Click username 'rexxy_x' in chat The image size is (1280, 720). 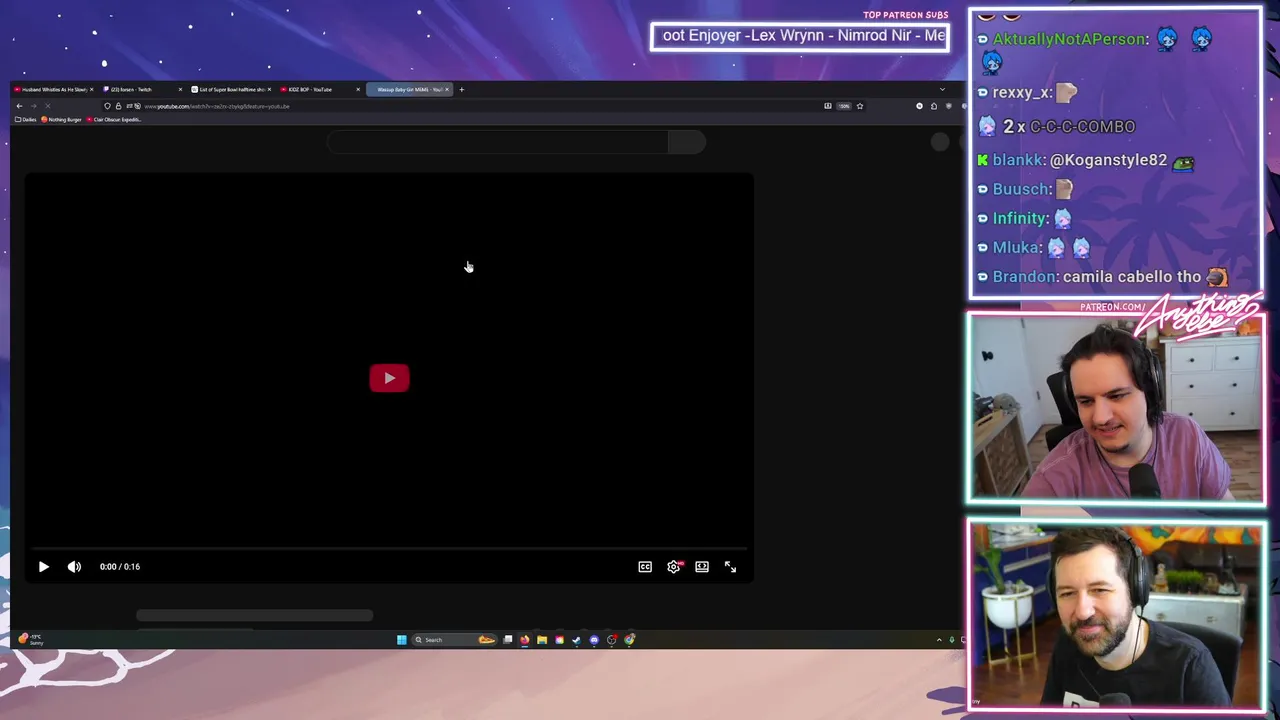pos(1021,93)
